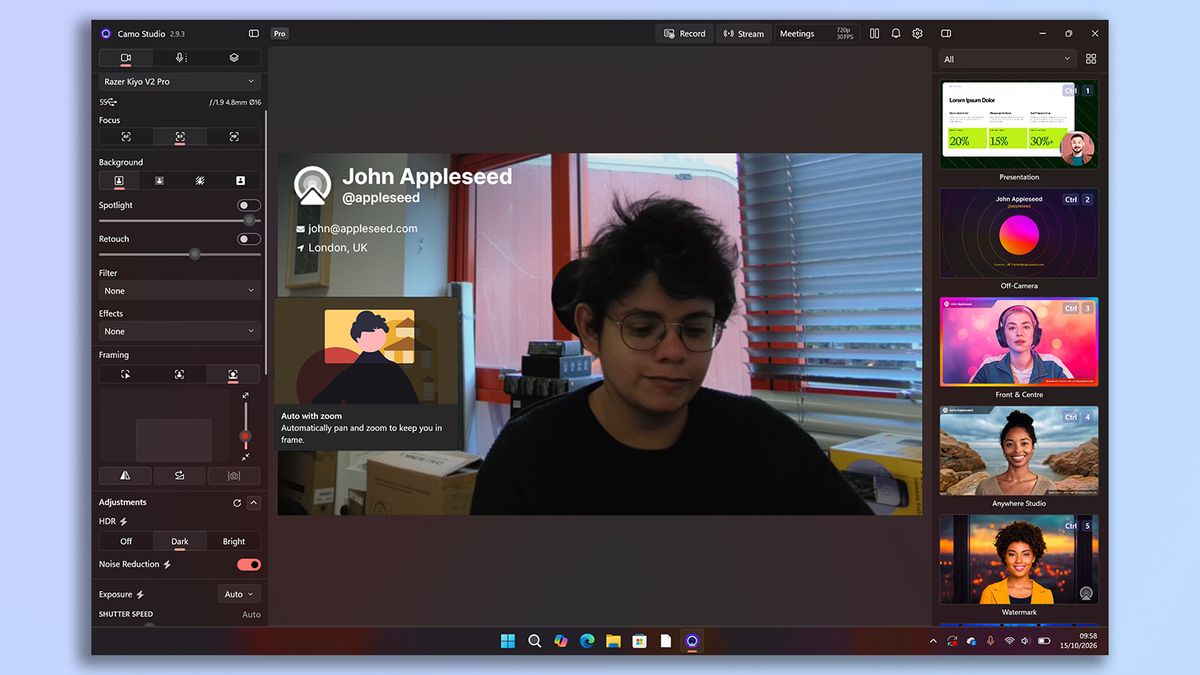Image resolution: width=1200 pixels, height=675 pixels.
Task: Open the Exposure Auto dropdown
Action: click(x=239, y=594)
